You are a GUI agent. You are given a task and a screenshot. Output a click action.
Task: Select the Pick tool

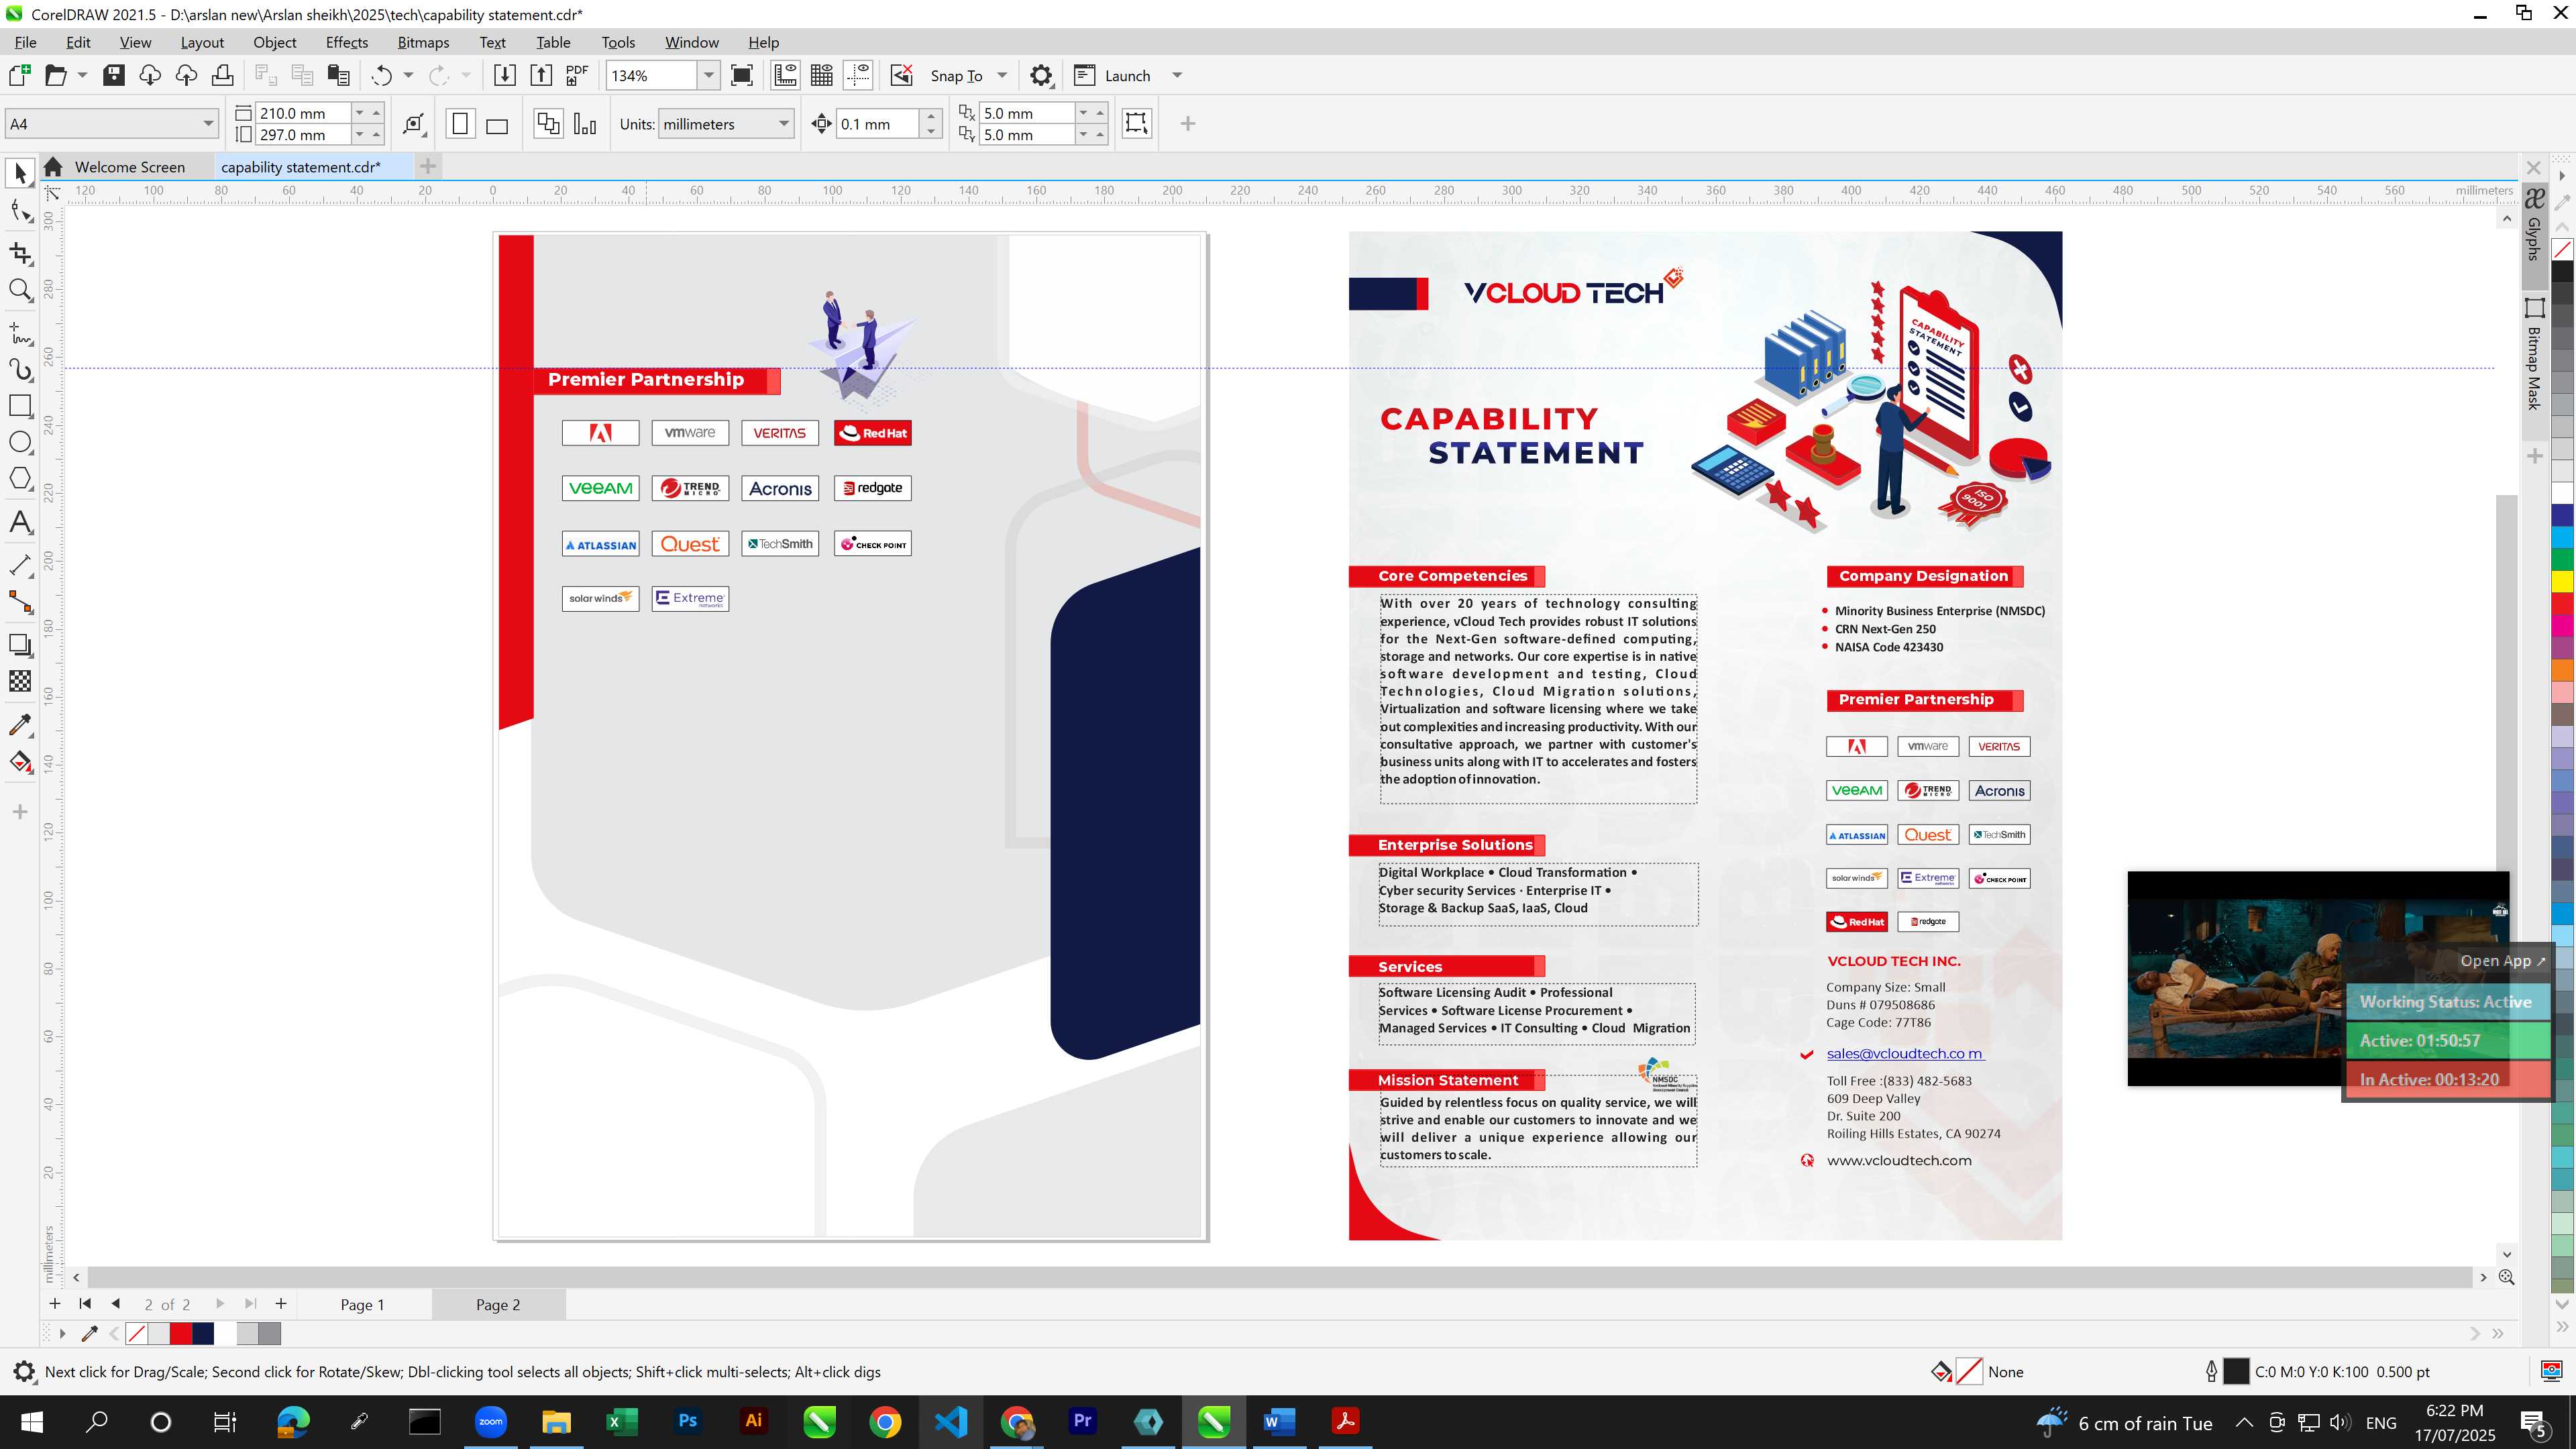click(x=20, y=173)
